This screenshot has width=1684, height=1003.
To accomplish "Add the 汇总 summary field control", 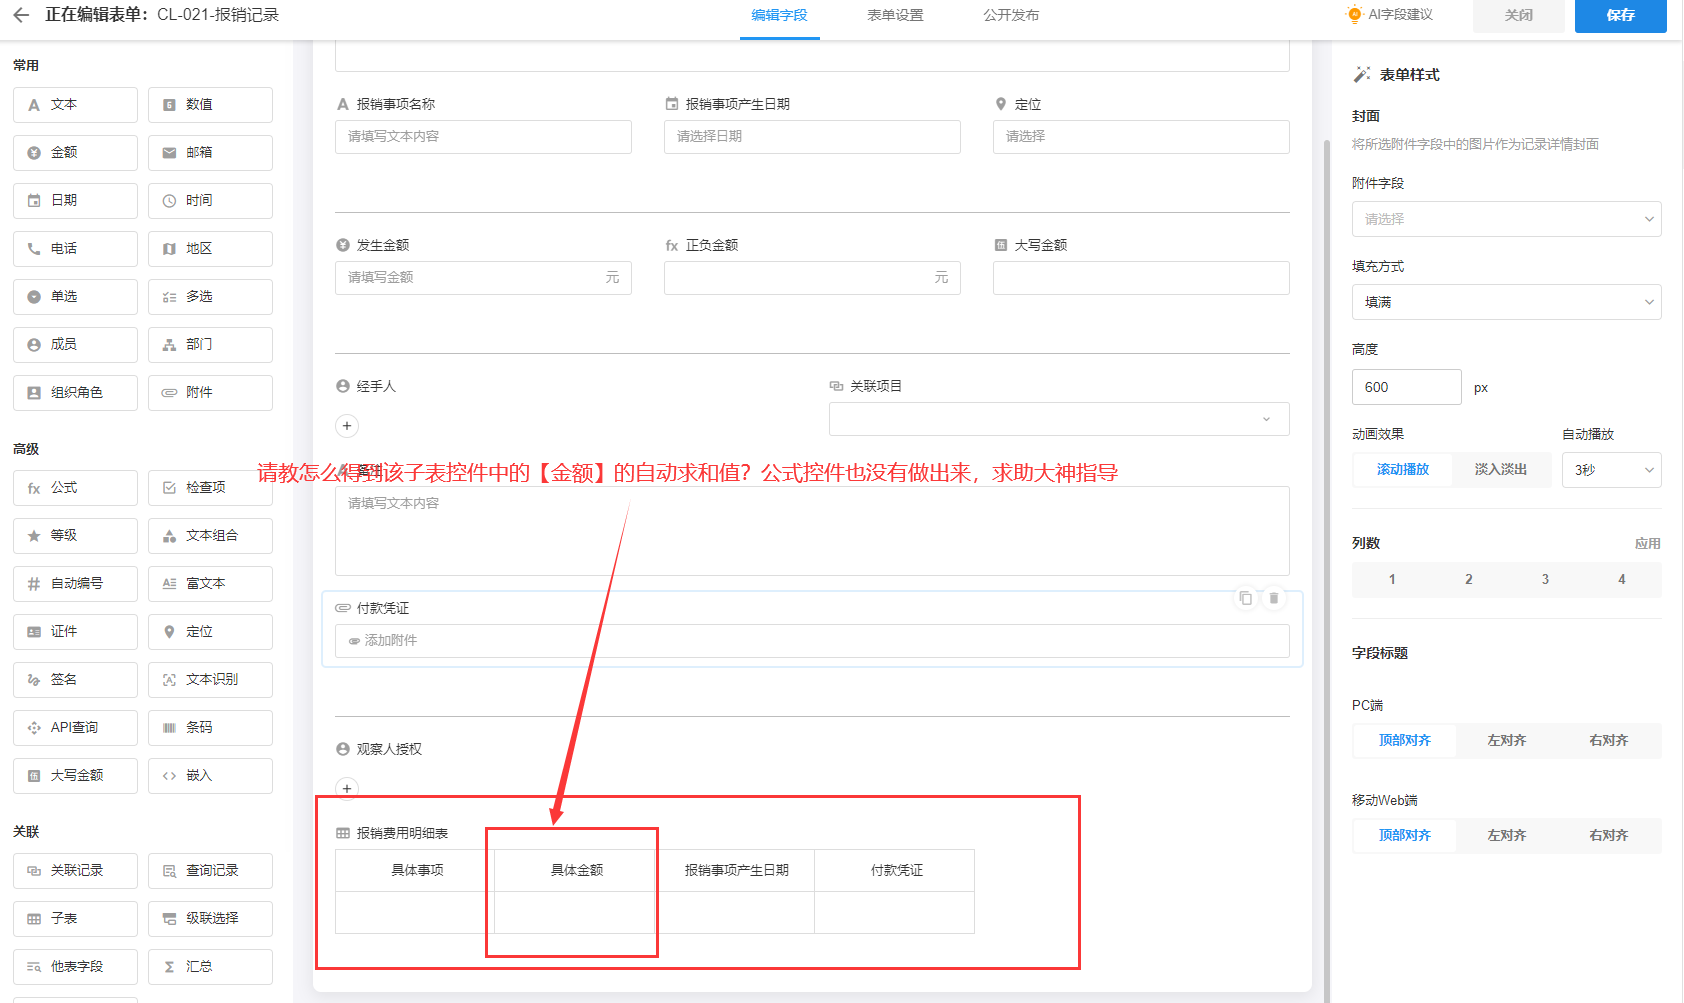I will tap(210, 966).
